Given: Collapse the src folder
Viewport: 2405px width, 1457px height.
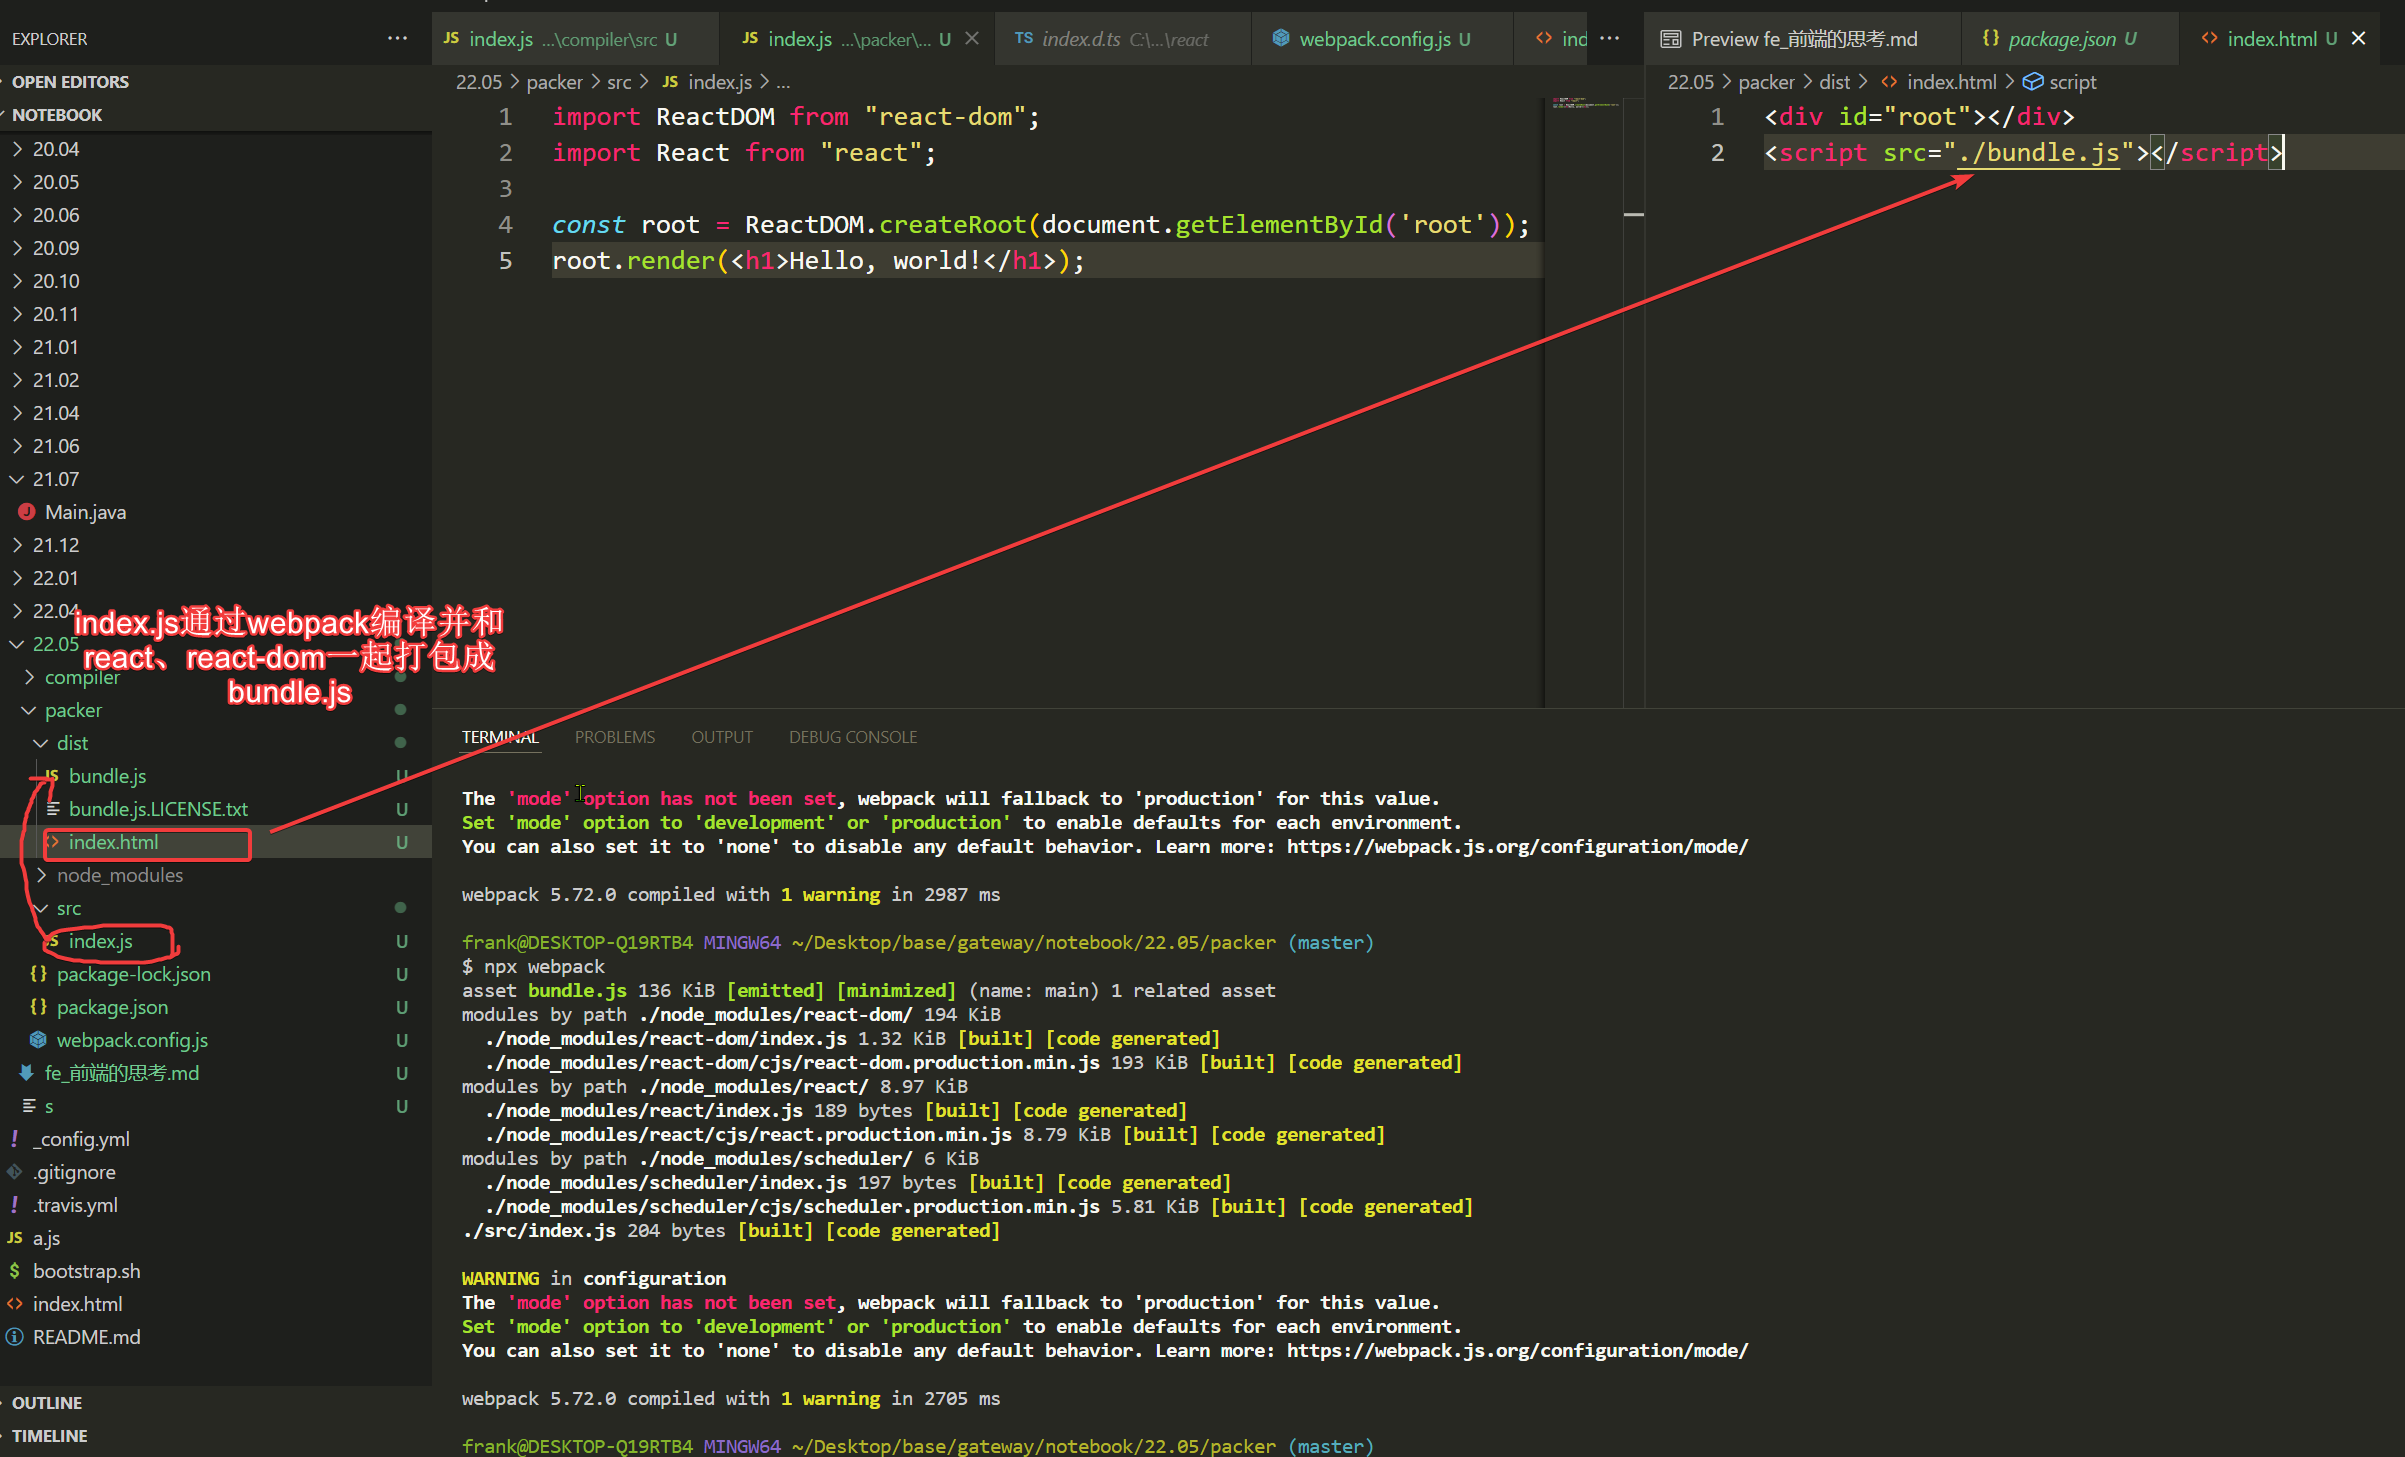Looking at the screenshot, I should [216, 908].
